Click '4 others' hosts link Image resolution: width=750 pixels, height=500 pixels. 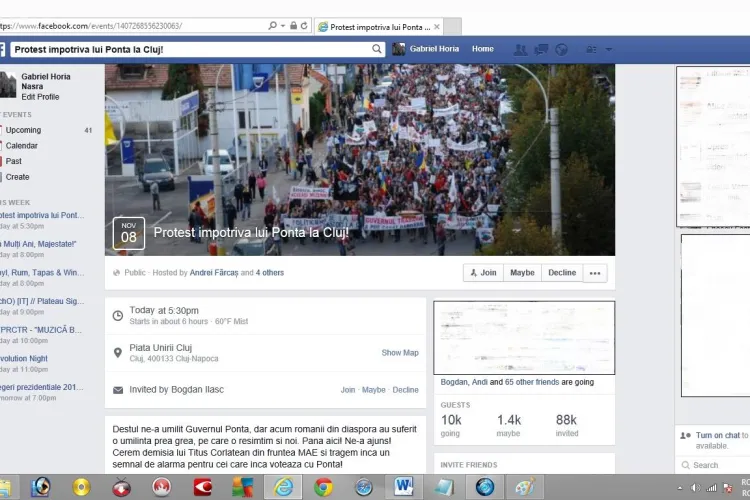coord(270,273)
